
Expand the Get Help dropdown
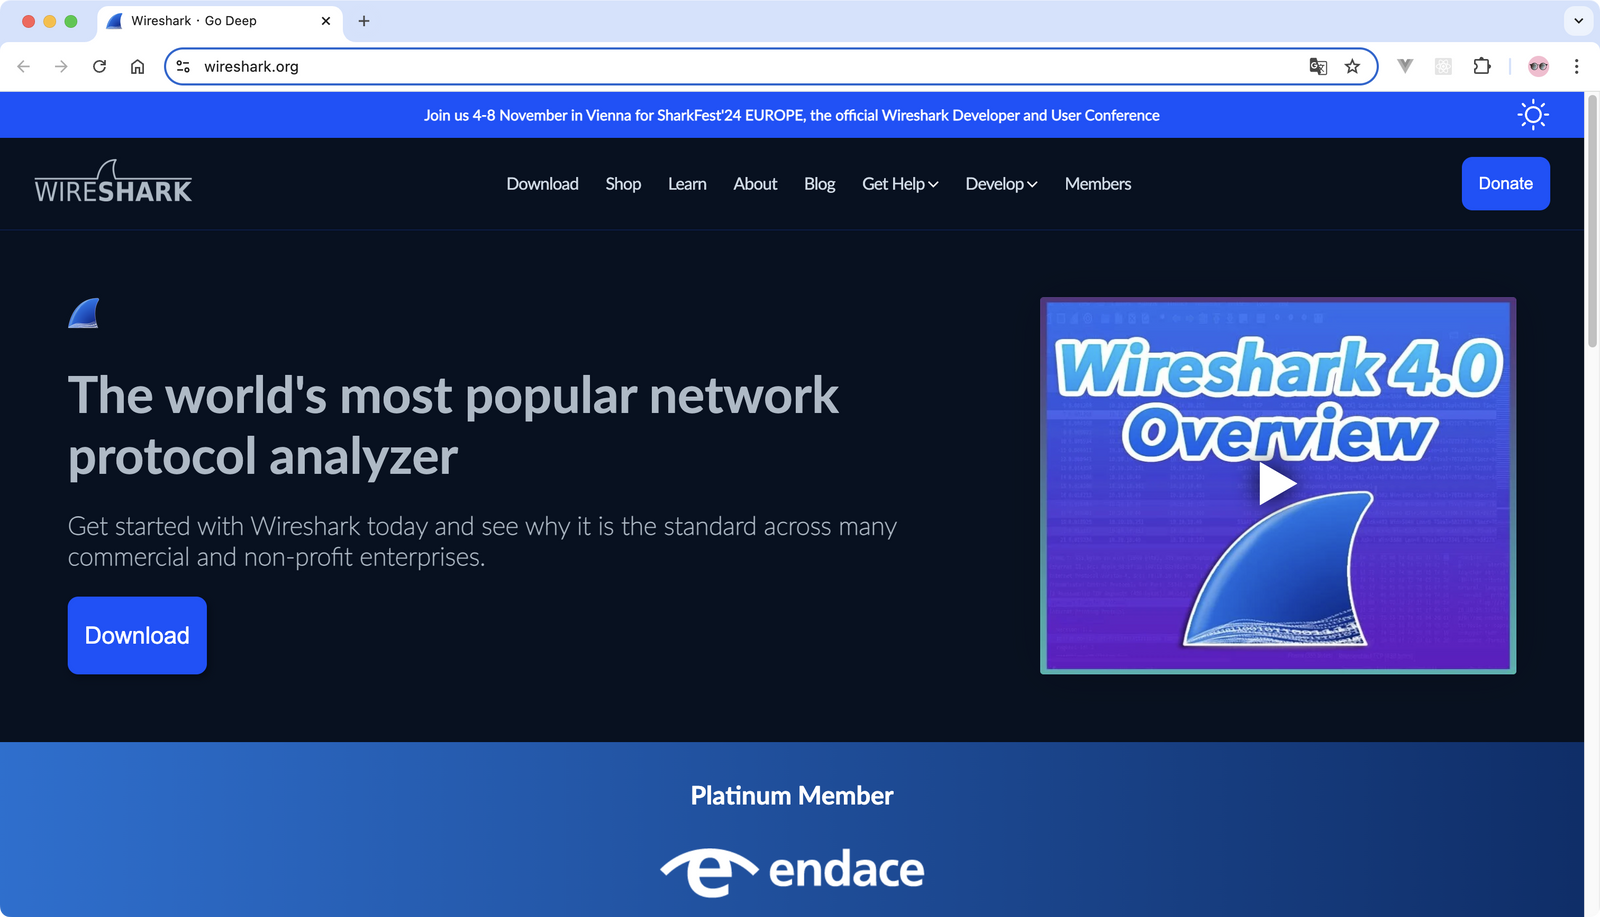(900, 184)
